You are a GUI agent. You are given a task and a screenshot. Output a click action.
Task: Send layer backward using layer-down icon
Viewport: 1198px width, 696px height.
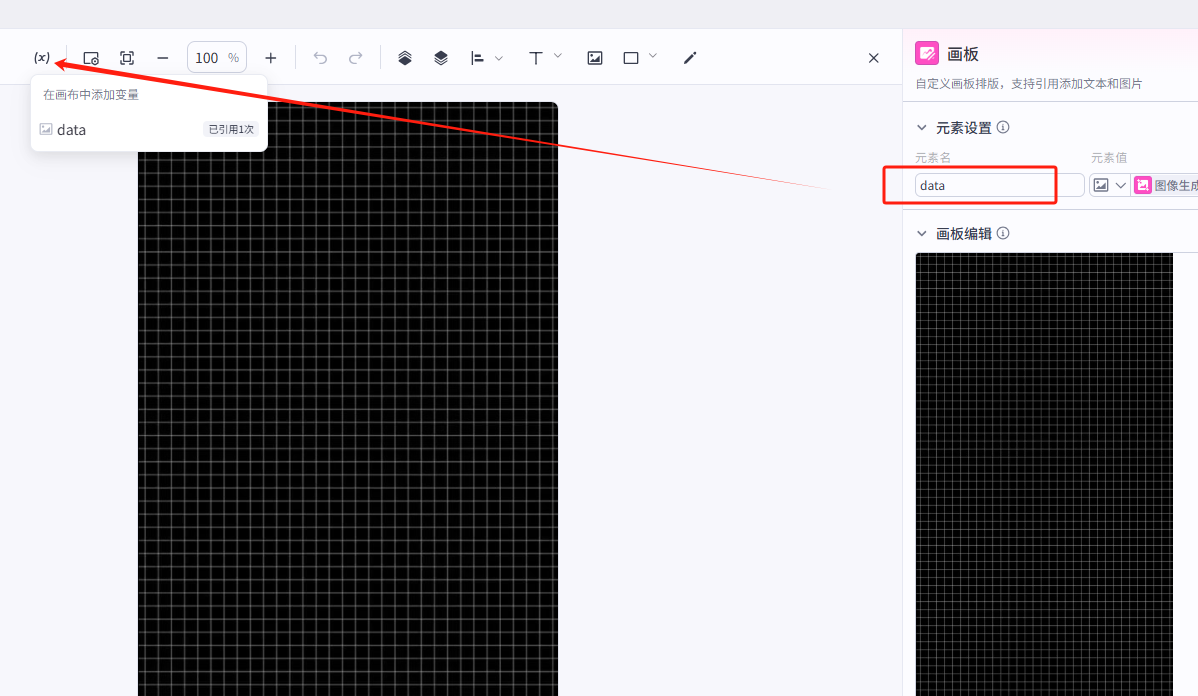click(441, 58)
